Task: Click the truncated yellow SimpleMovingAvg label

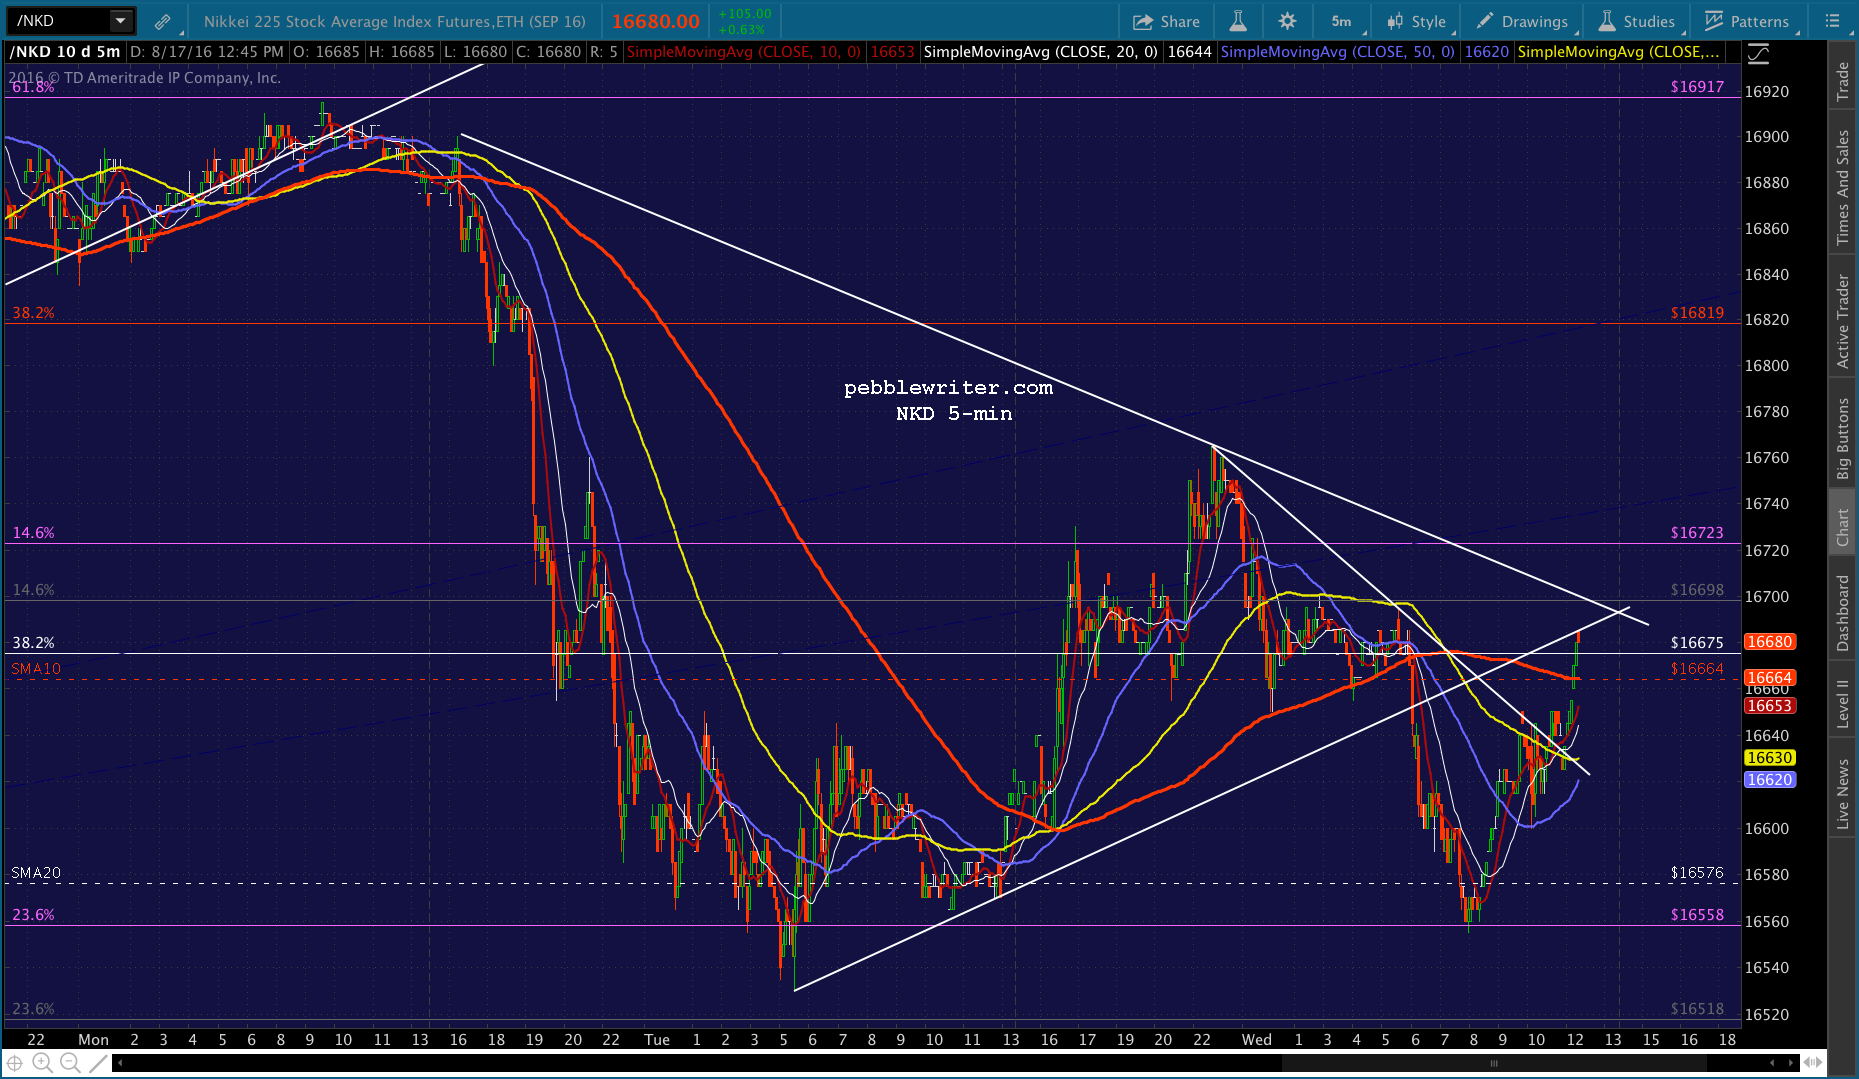Action: pos(1619,52)
